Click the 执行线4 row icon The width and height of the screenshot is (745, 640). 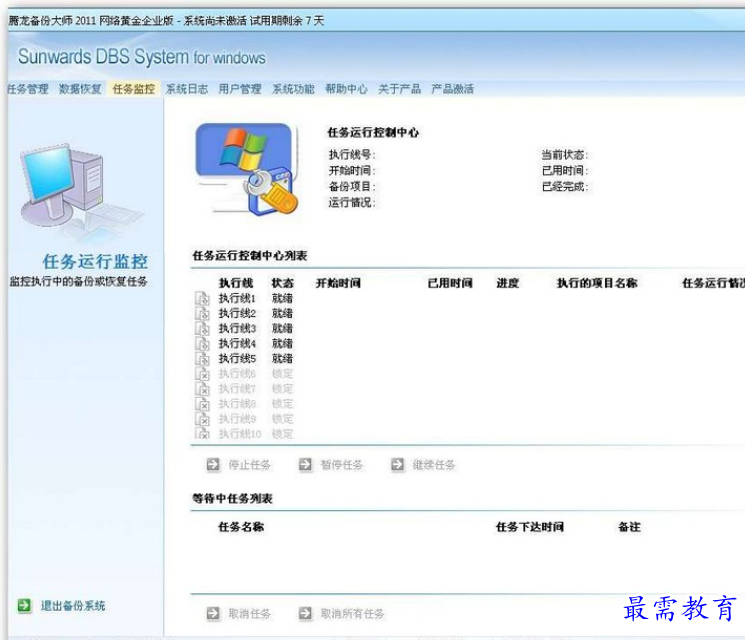202,344
